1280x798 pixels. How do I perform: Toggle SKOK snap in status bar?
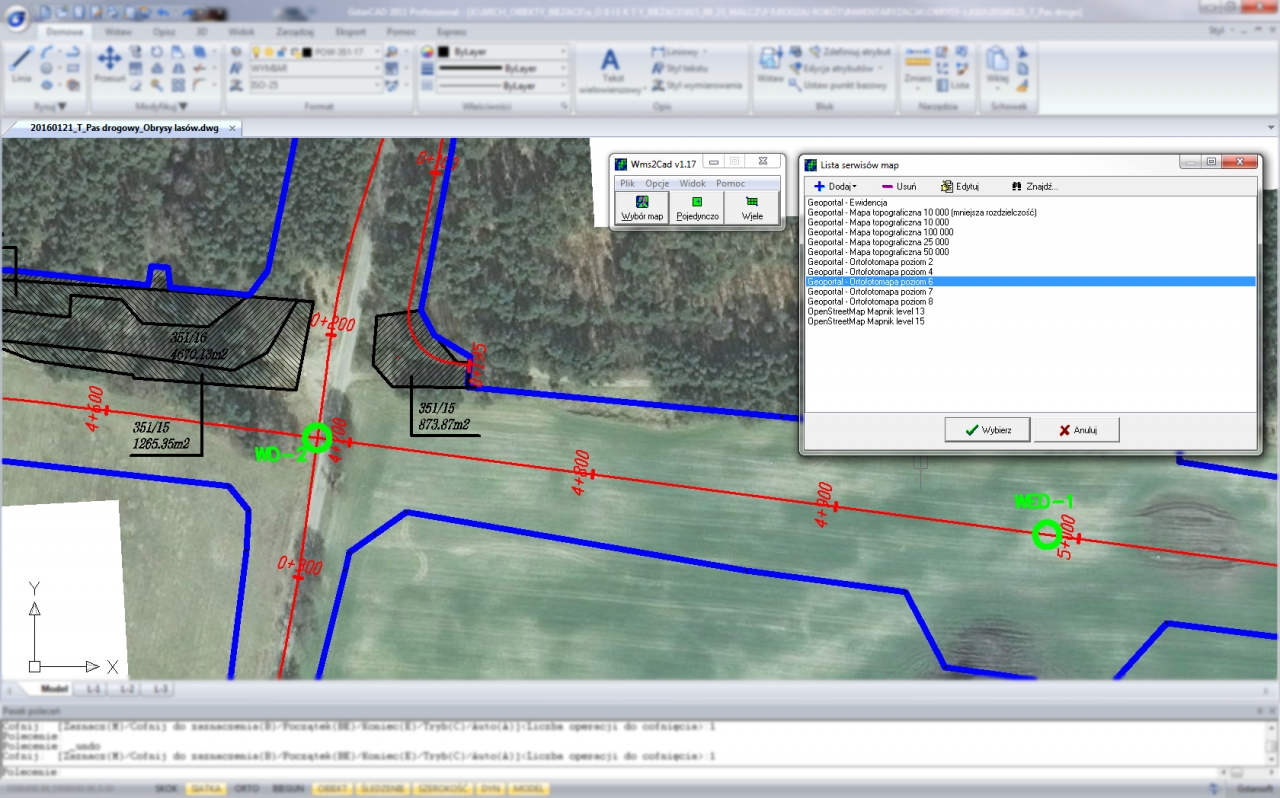coord(167,789)
